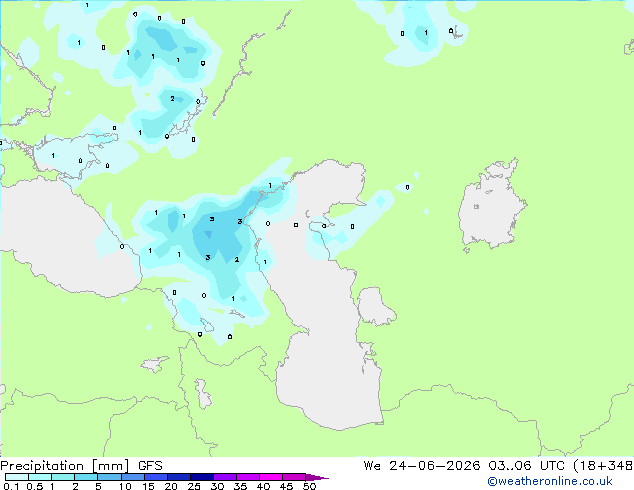Click the 25–30 mm navy legend swatch

point(201,477)
